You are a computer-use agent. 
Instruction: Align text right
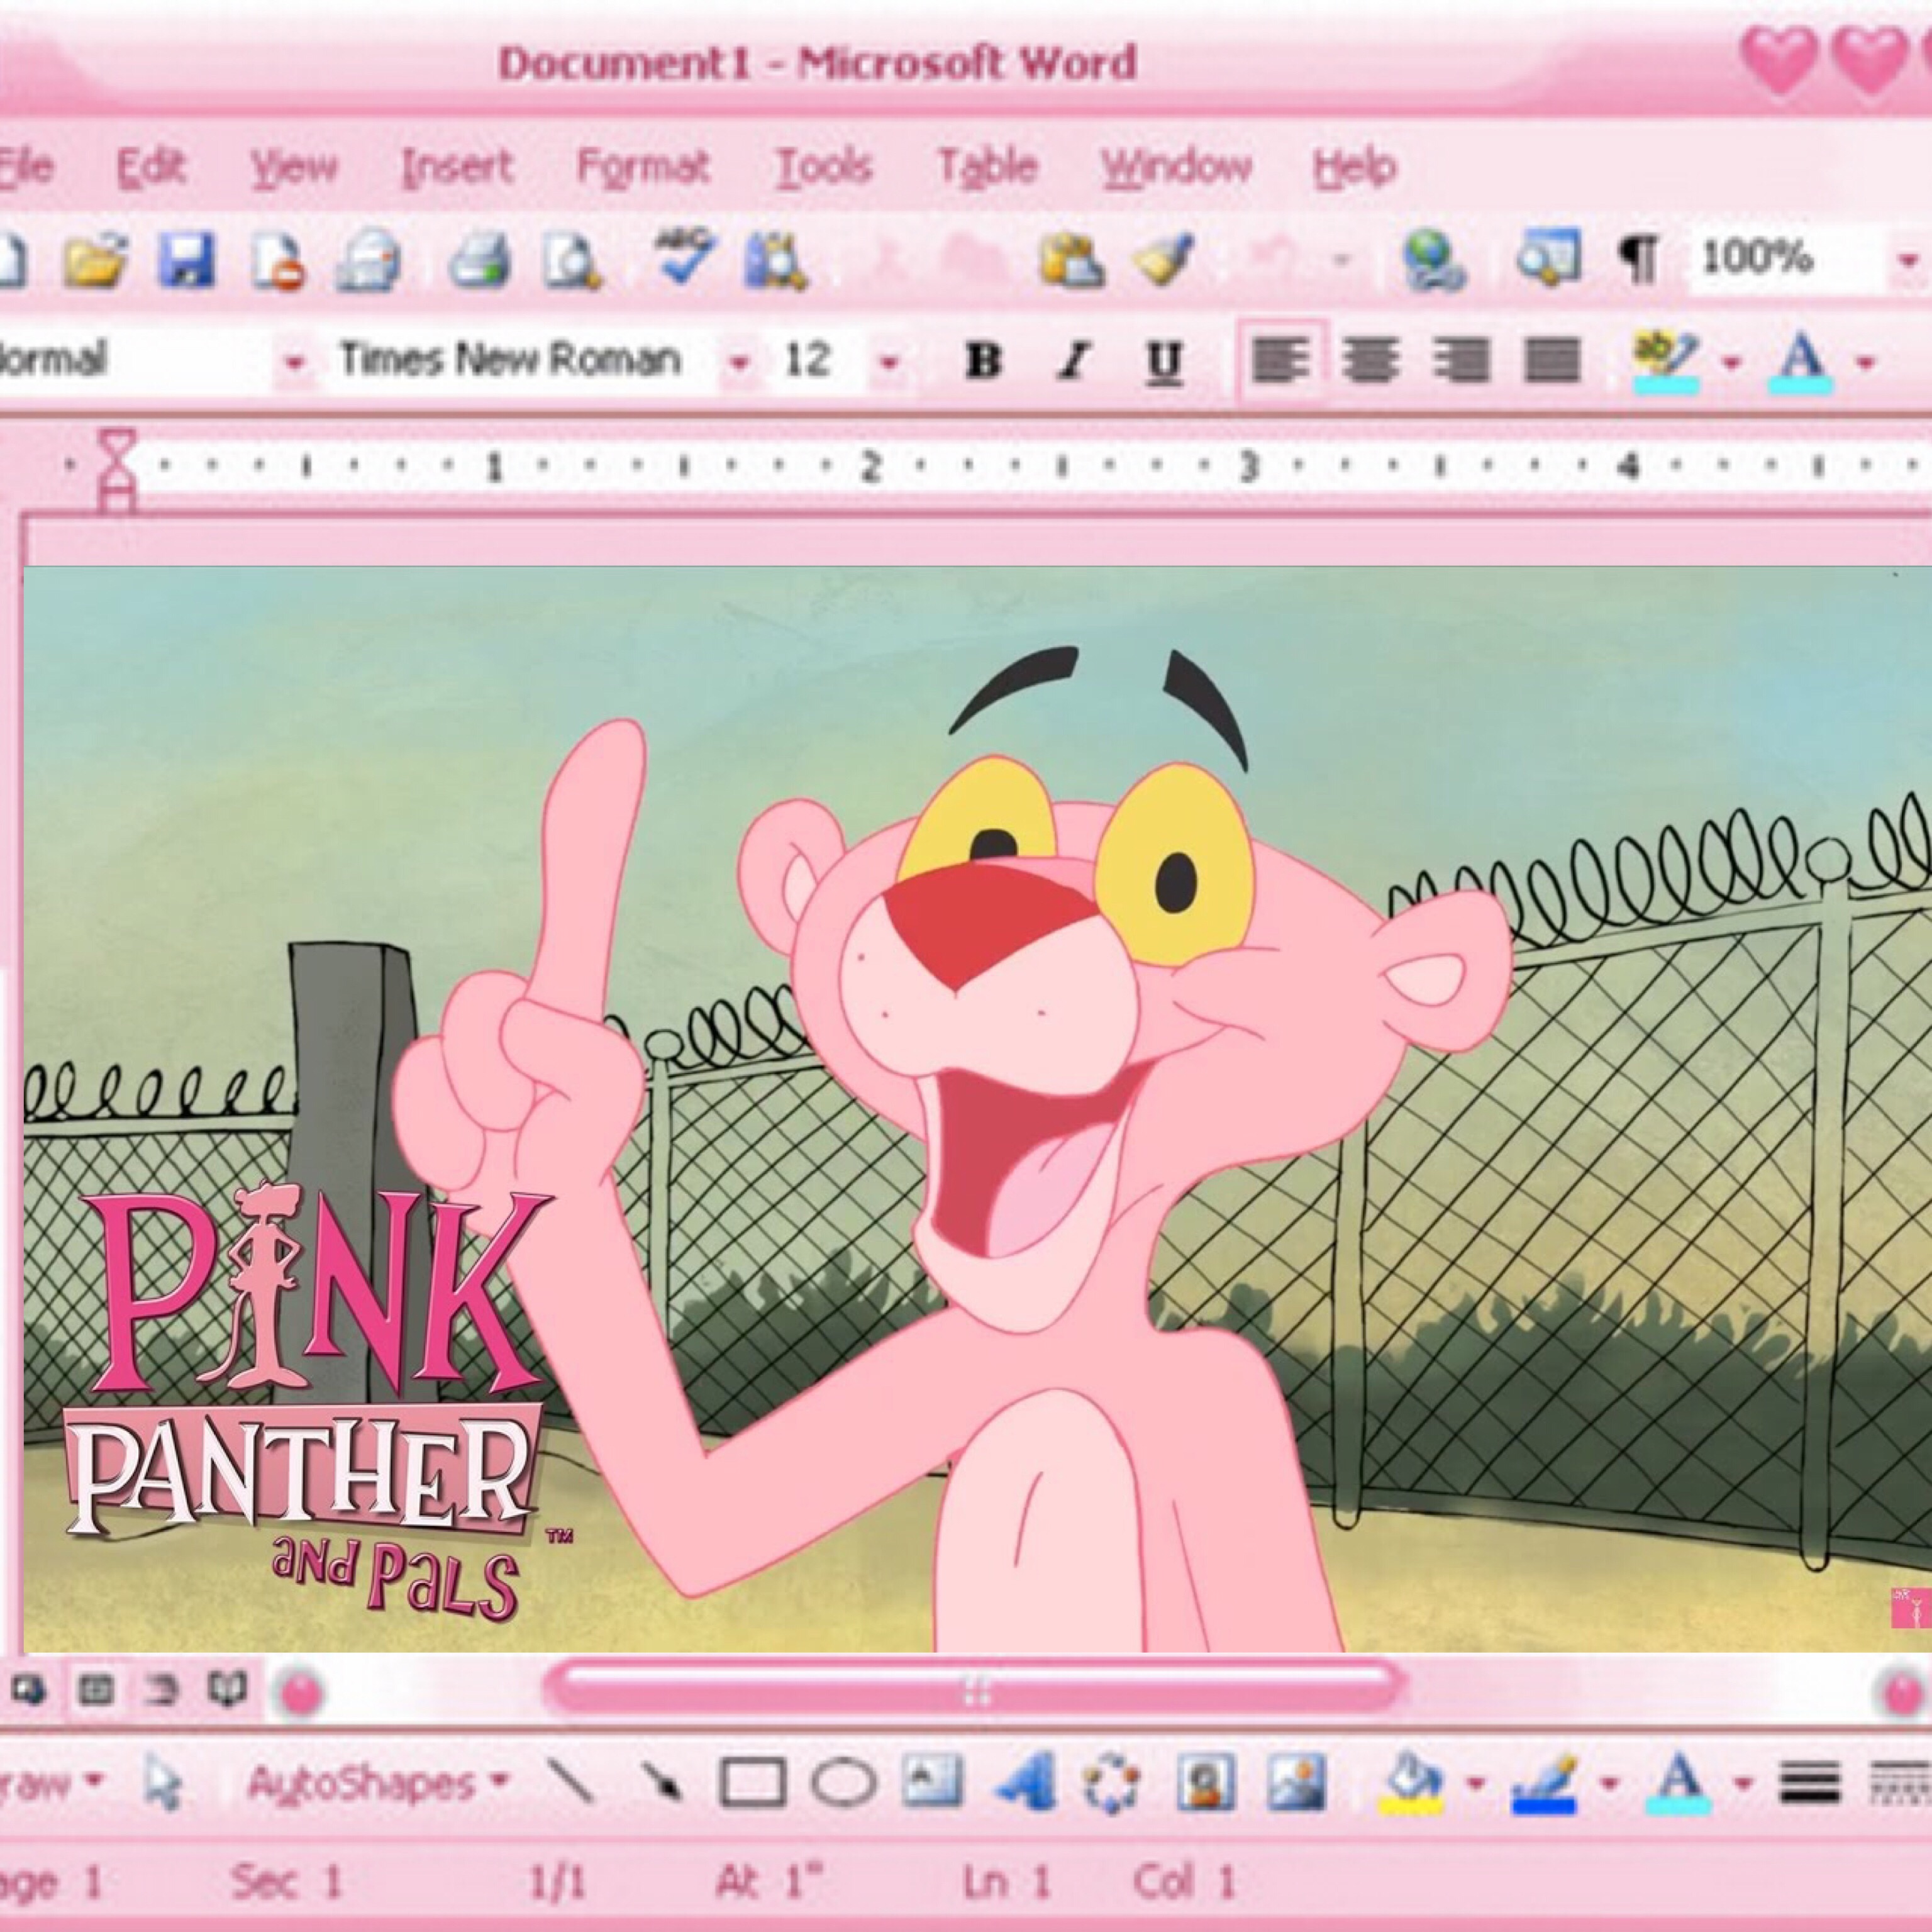point(1461,360)
